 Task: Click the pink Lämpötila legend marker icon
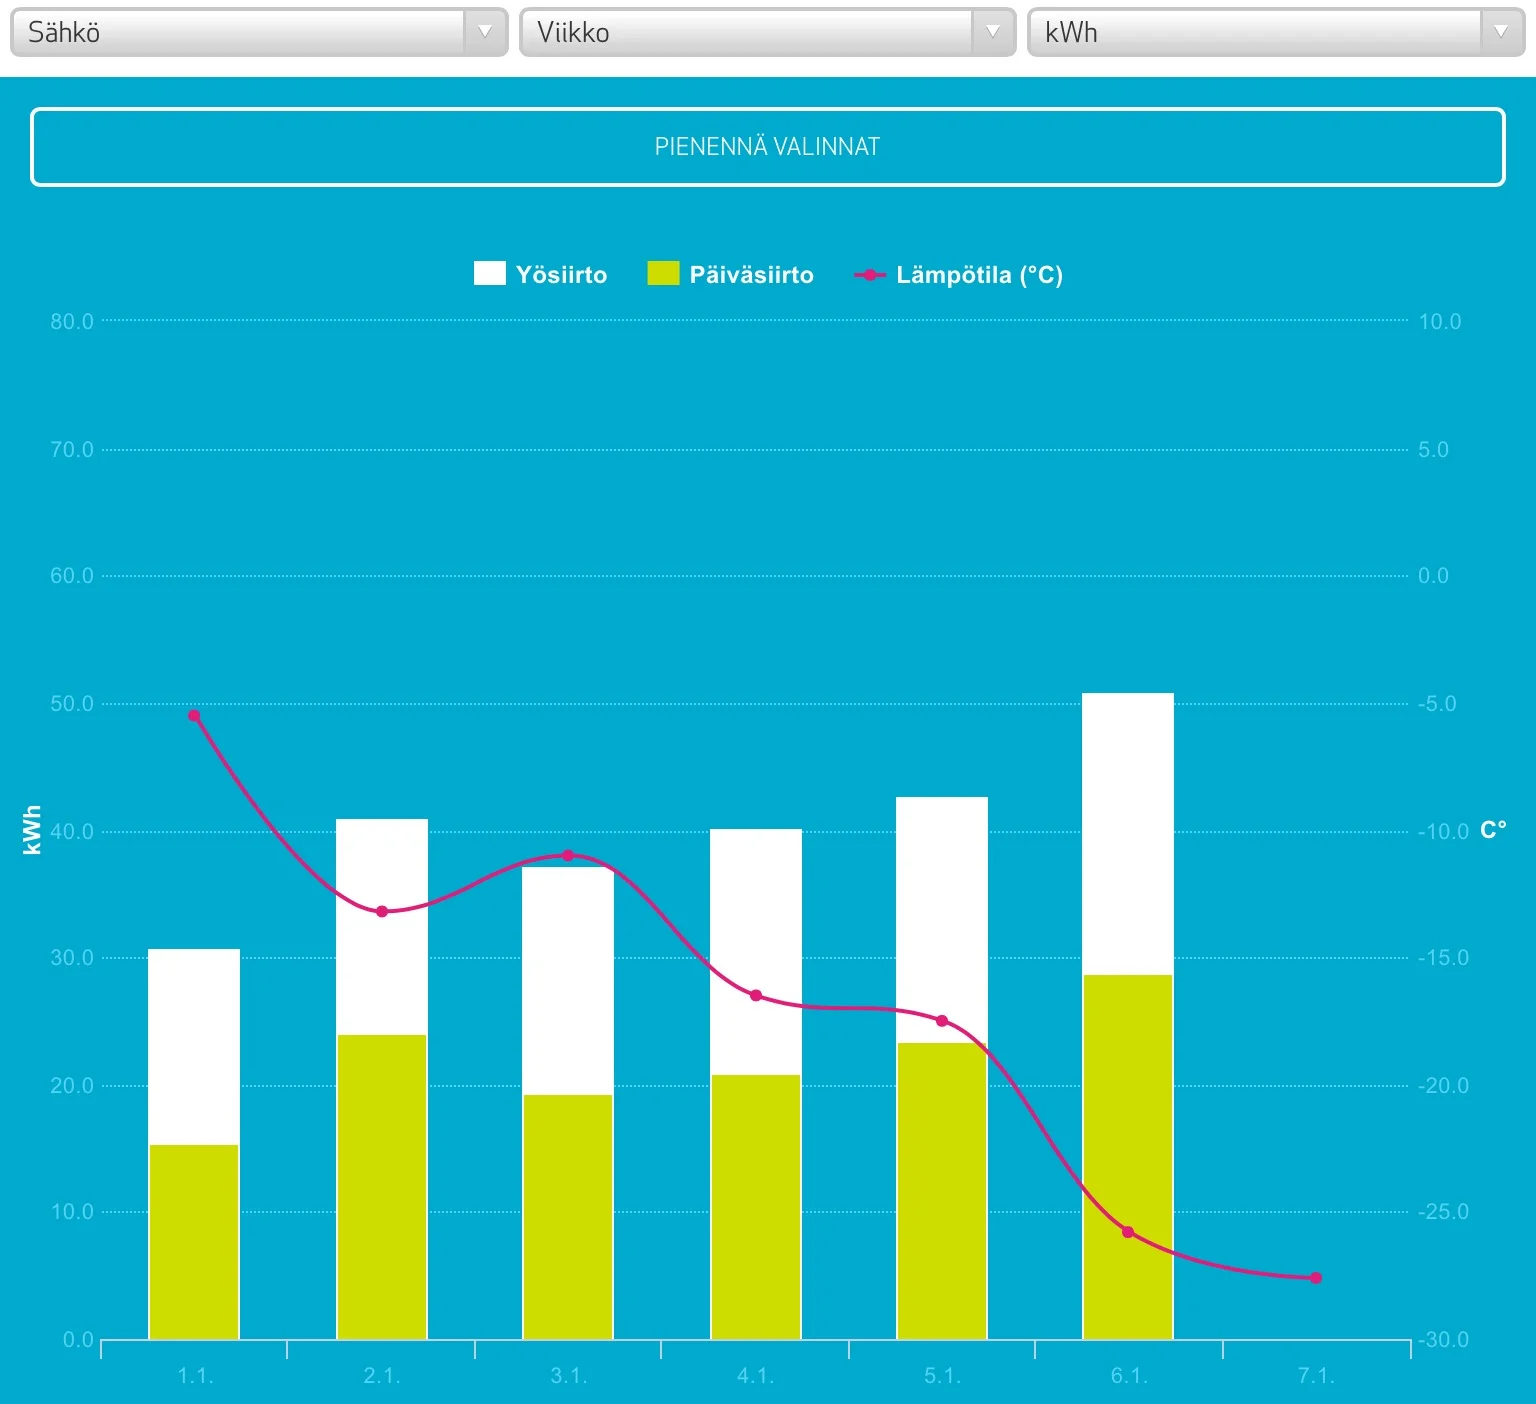point(870,275)
